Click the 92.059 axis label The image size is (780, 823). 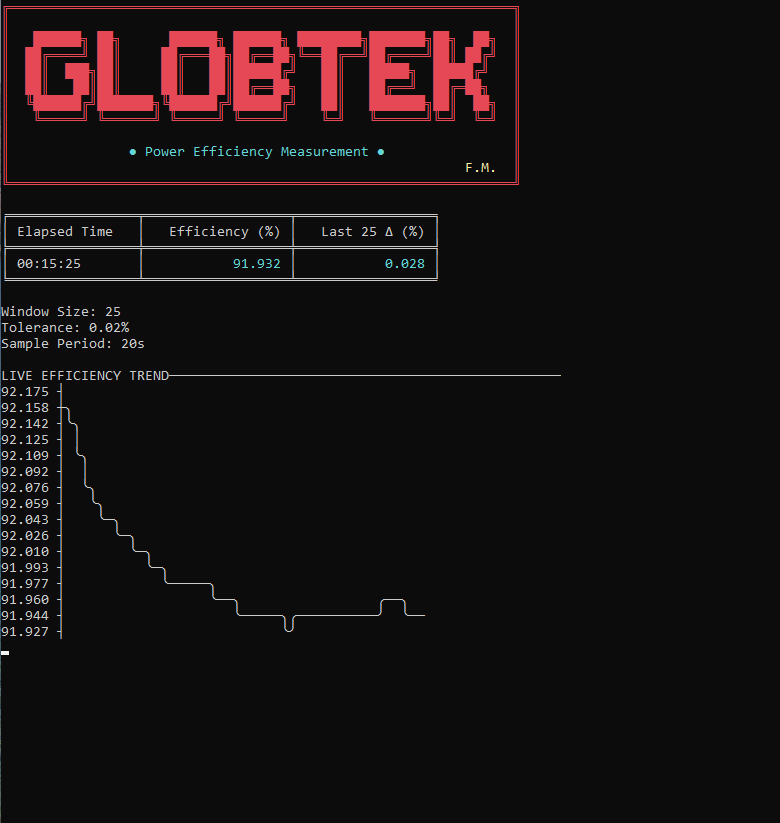coord(25,504)
